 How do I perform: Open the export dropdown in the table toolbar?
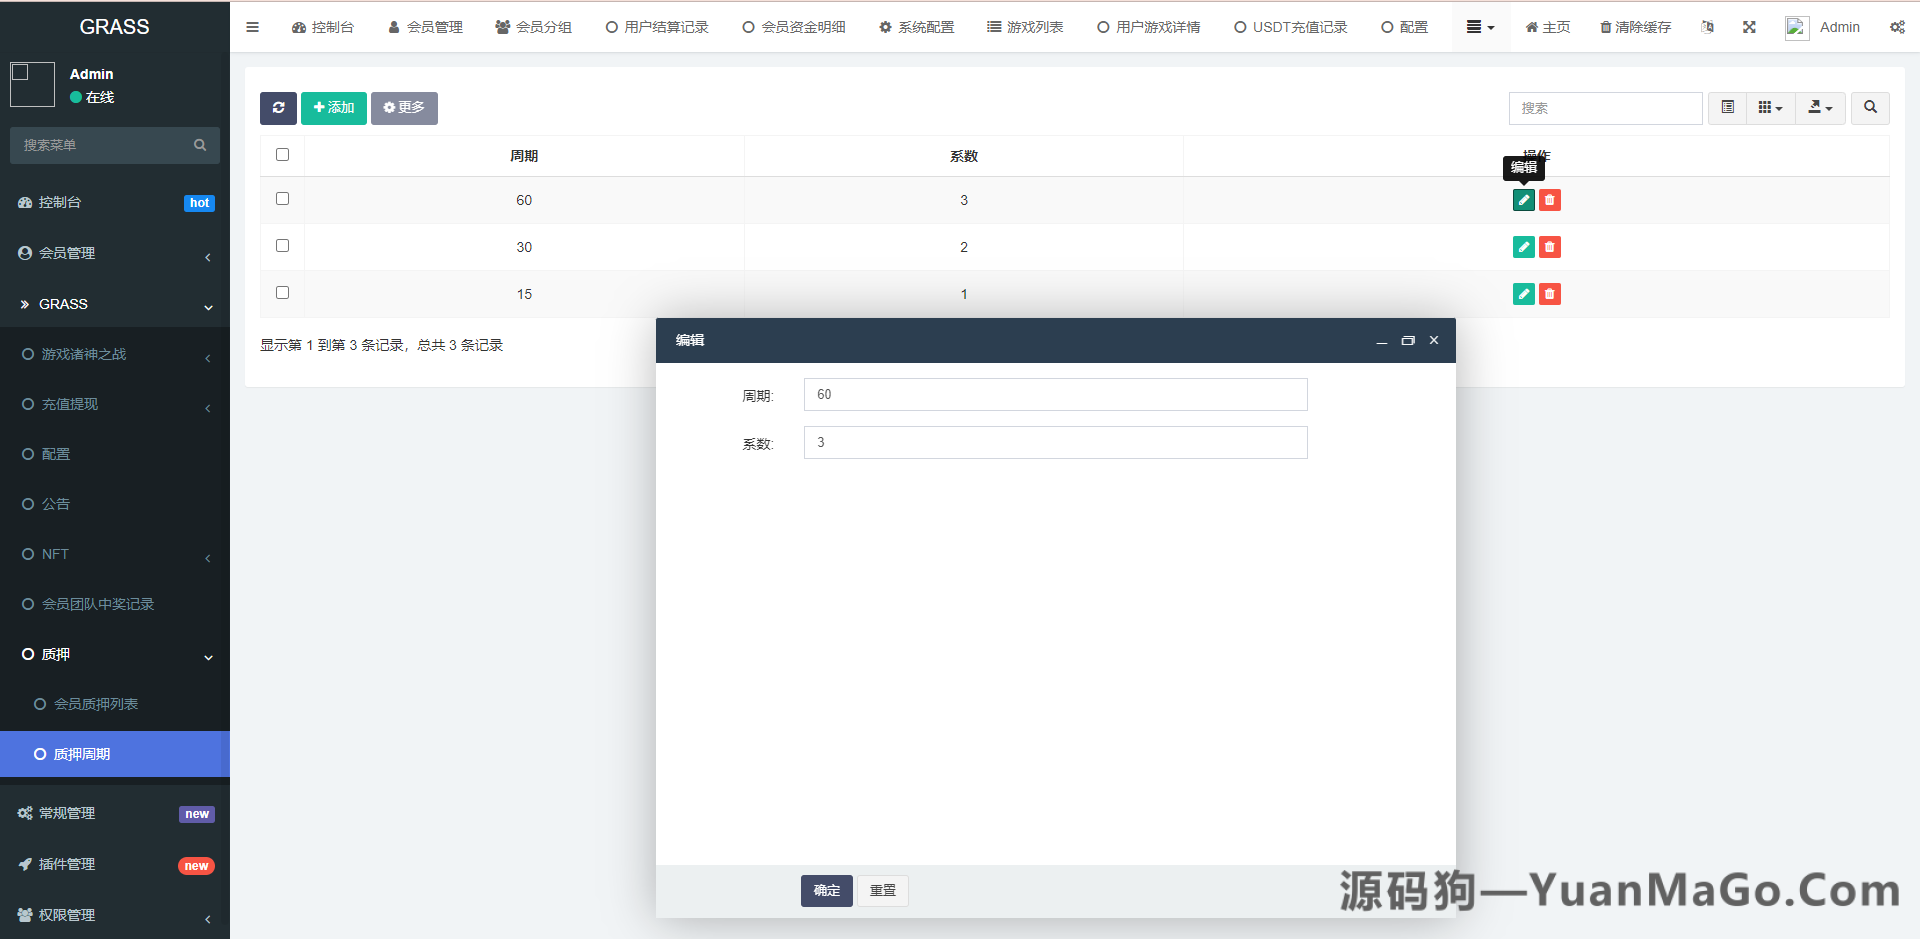pos(1820,108)
